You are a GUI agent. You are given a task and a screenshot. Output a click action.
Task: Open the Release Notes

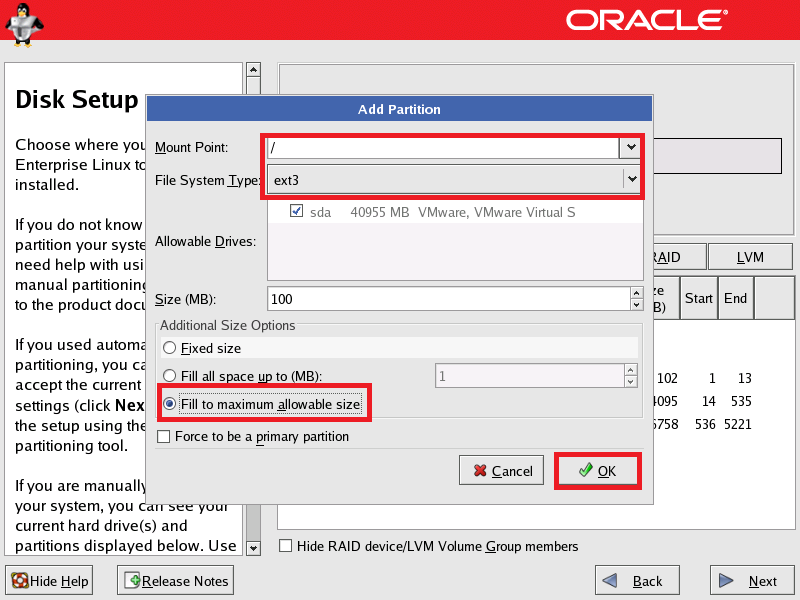point(176,581)
